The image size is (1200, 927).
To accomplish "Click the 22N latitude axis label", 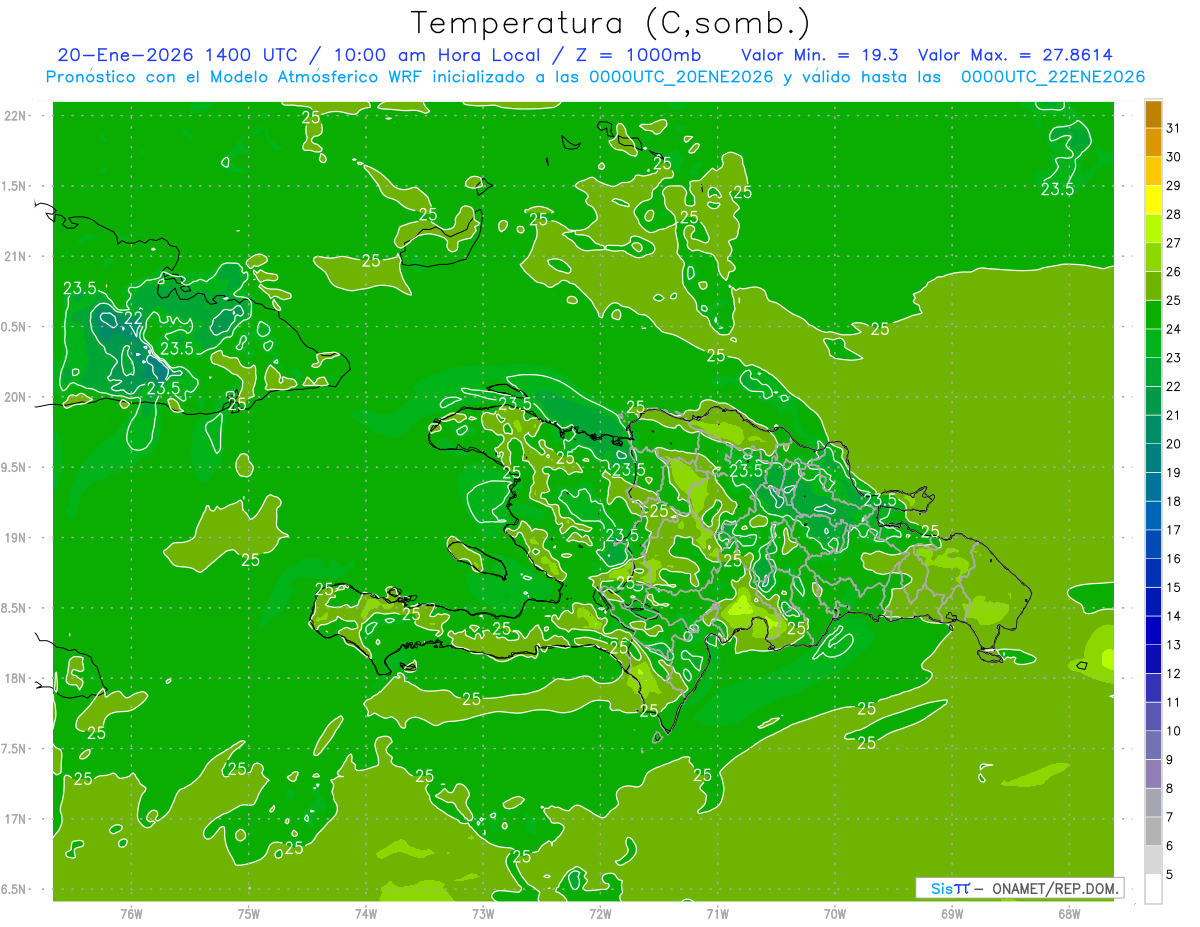I will pos(17,116).
